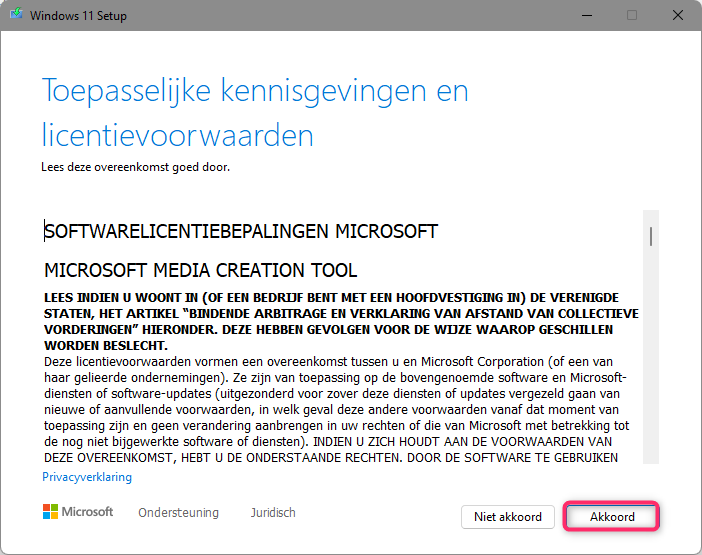Close the Windows 11 Setup window
This screenshot has width=702, height=555.
(678, 15)
